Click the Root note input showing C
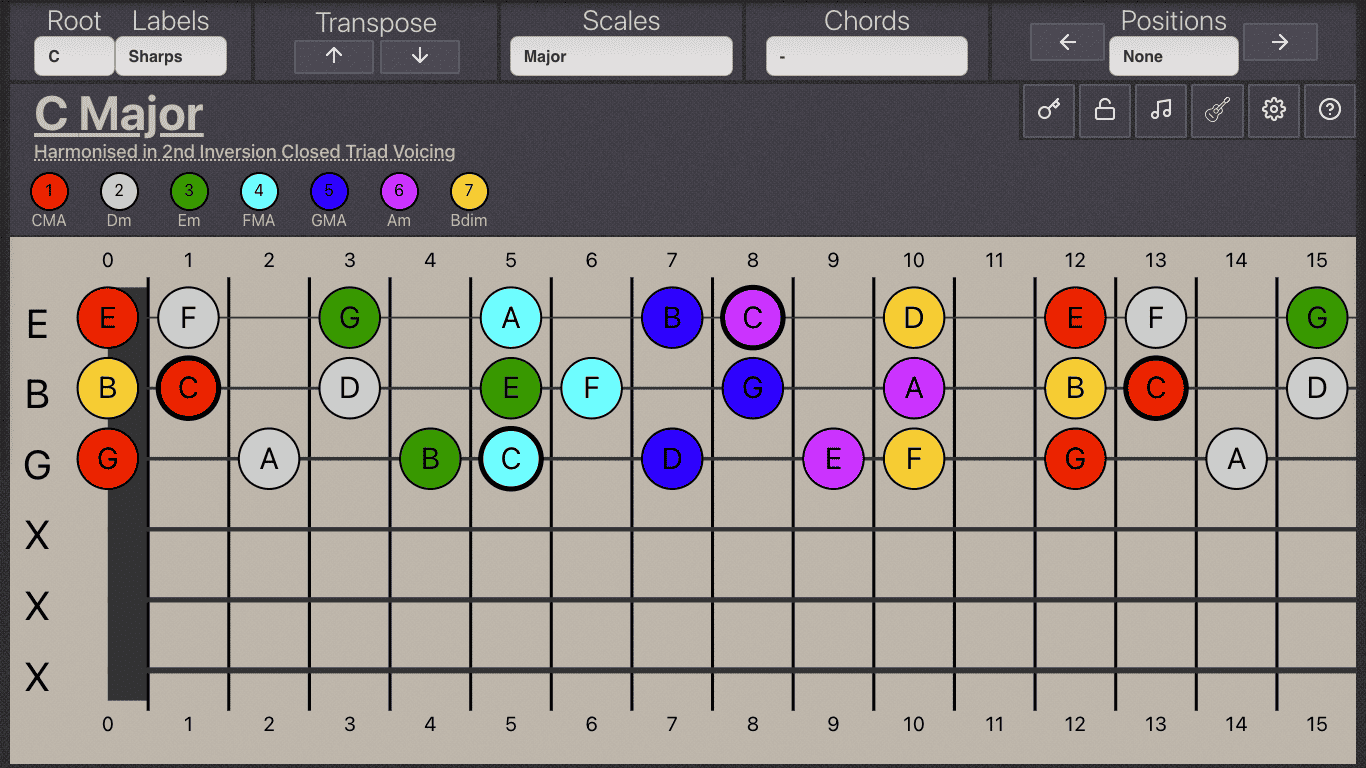The width and height of the screenshot is (1366, 768). 74,57
